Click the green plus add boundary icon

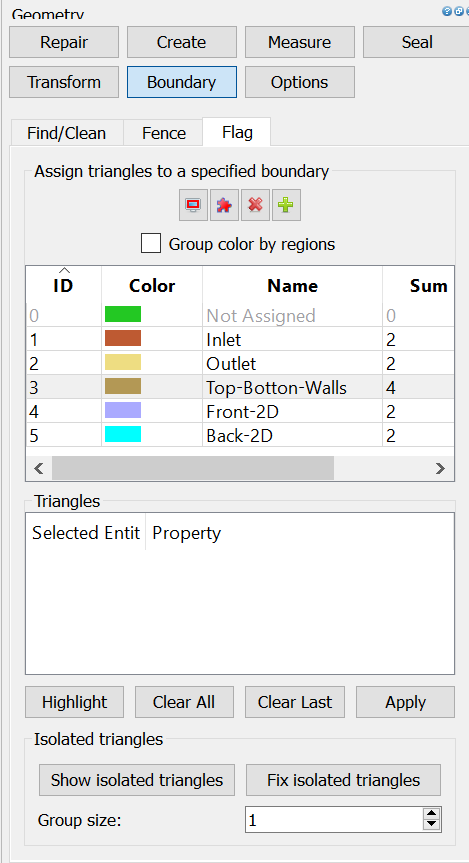pos(286,206)
